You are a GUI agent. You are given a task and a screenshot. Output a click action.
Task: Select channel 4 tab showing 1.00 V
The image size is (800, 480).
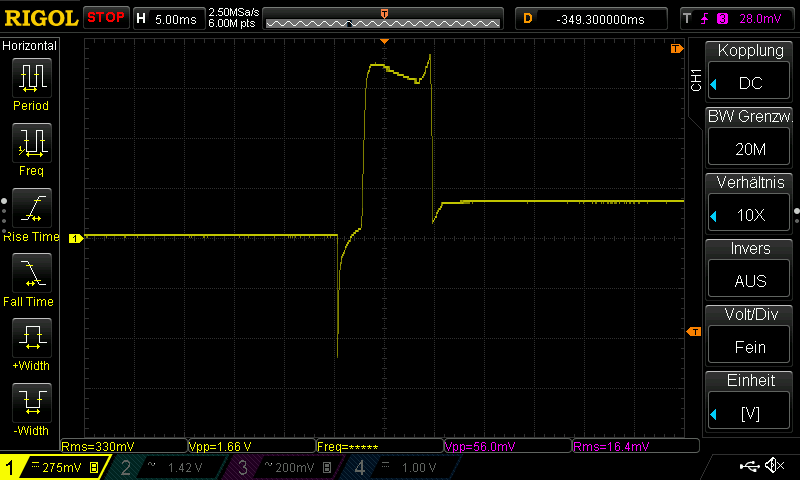[x=401, y=467]
